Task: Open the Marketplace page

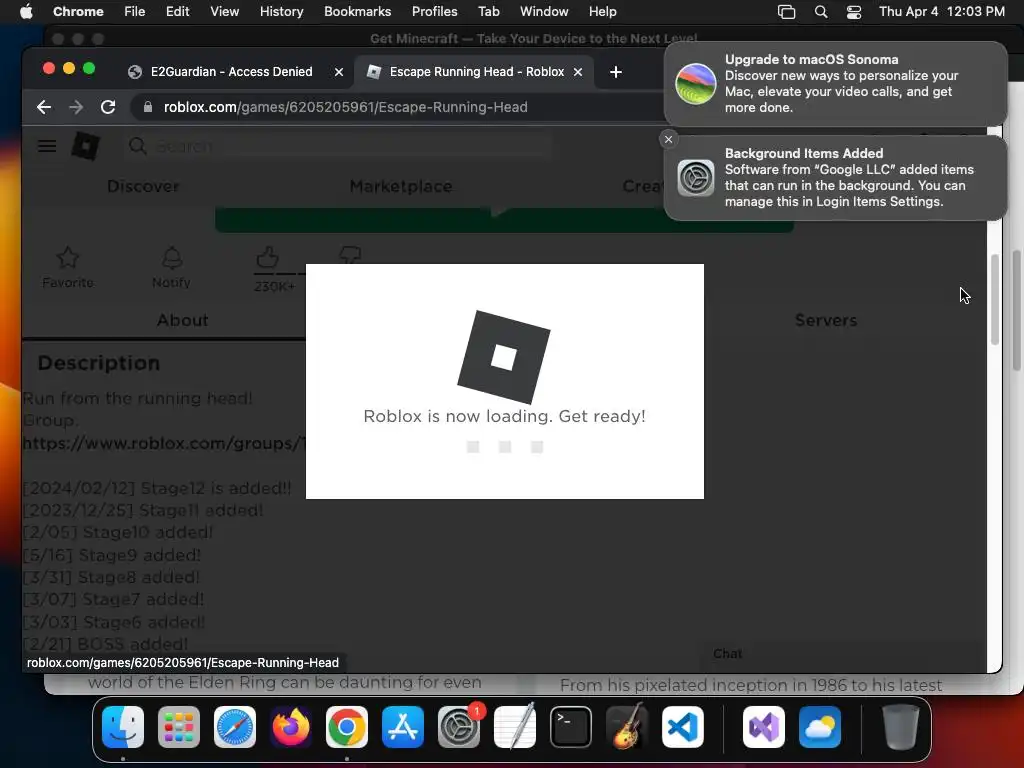Action: [x=401, y=186]
